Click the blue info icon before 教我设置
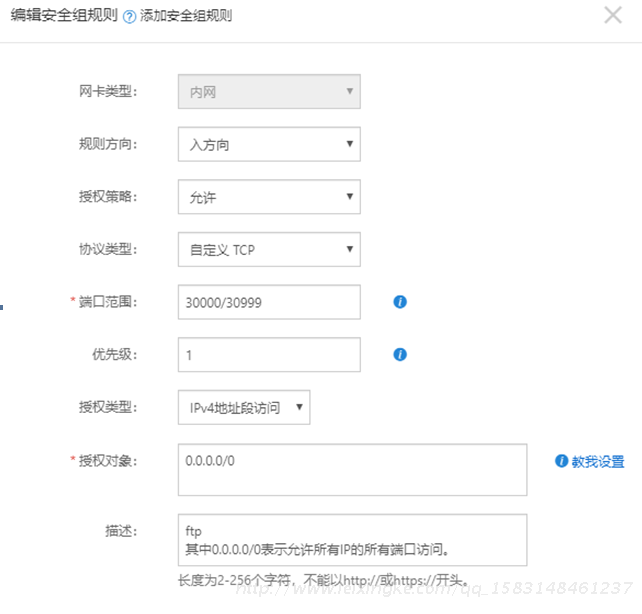642x614 pixels. (561, 461)
